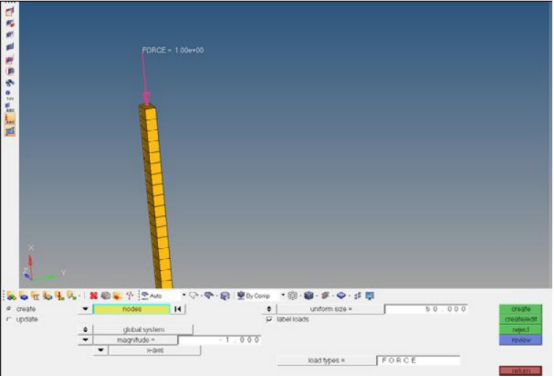Select the update radio button

[9, 319]
